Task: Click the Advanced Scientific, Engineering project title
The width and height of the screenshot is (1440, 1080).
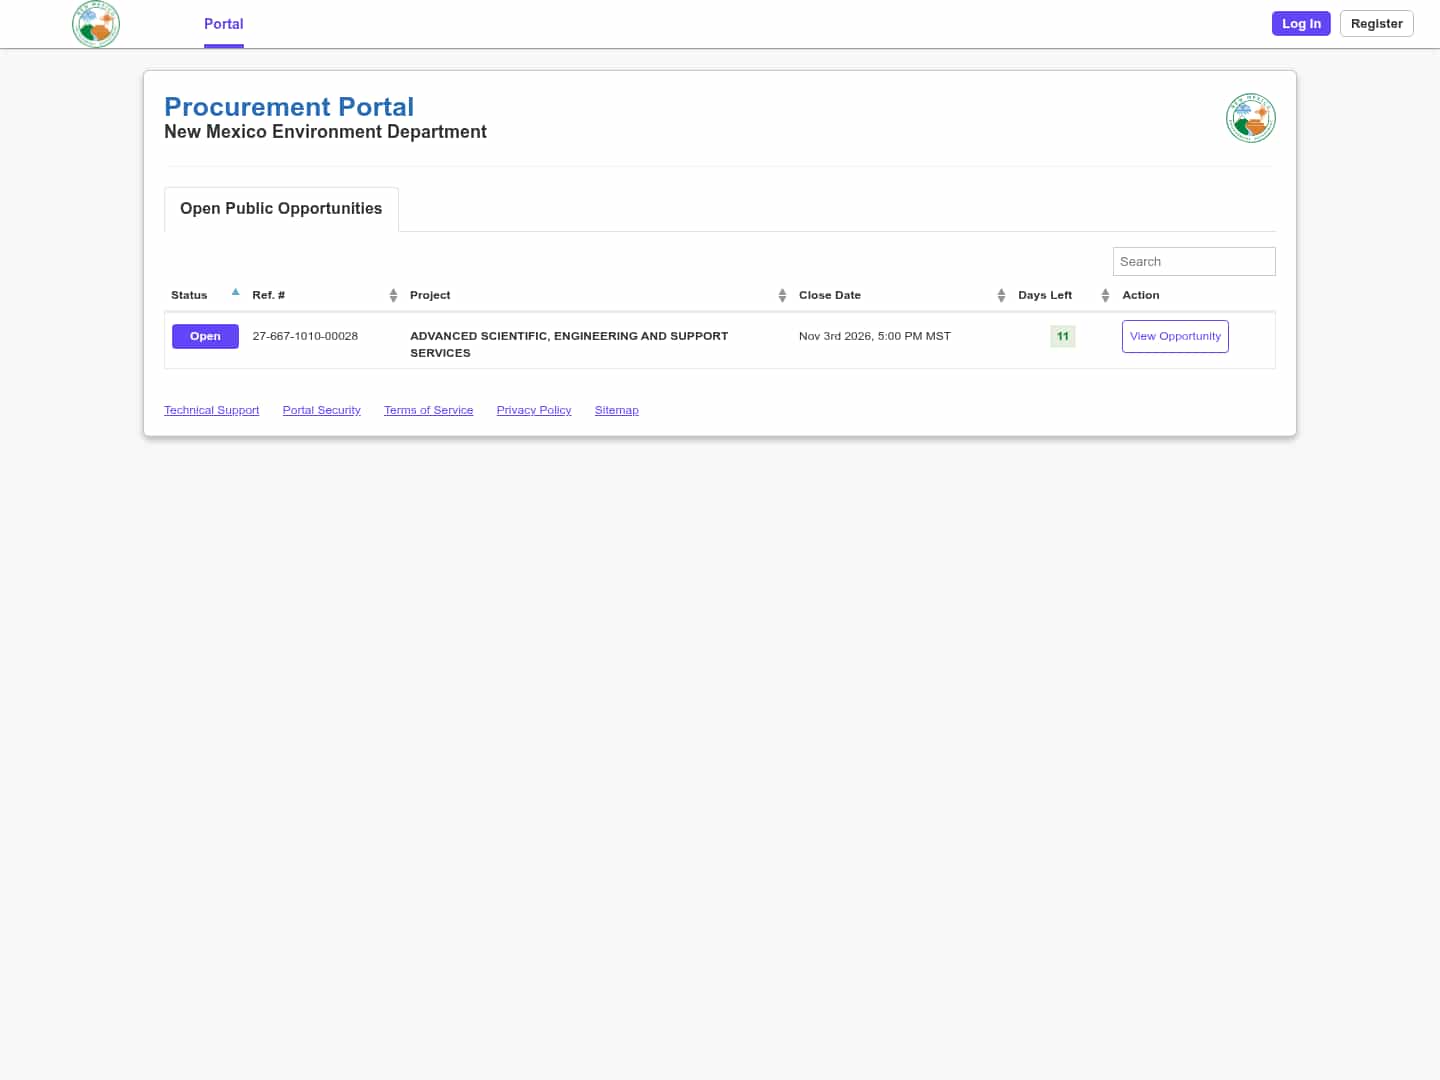Action: click(569, 344)
